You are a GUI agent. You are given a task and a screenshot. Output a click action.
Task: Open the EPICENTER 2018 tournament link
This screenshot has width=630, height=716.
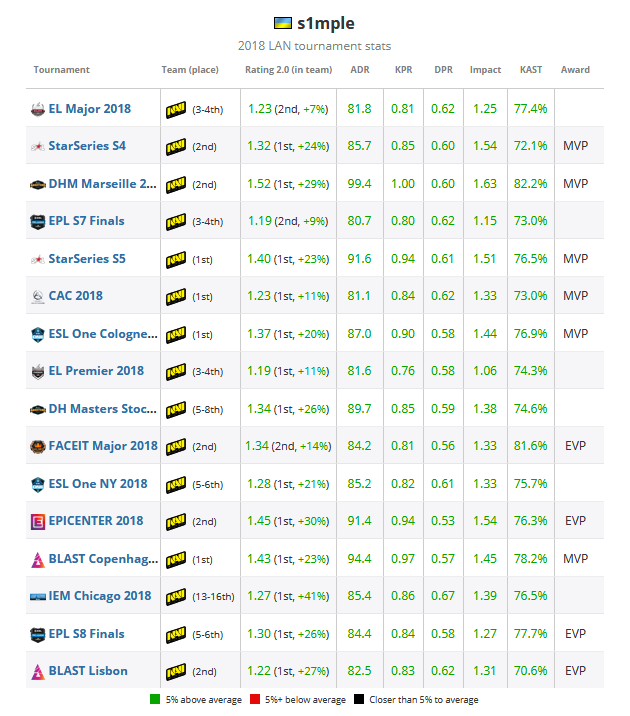pyautogui.click(x=96, y=521)
